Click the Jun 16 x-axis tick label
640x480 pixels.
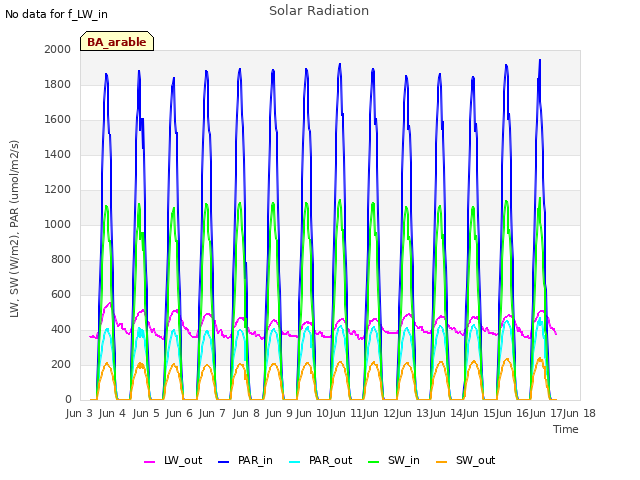(x=512, y=413)
